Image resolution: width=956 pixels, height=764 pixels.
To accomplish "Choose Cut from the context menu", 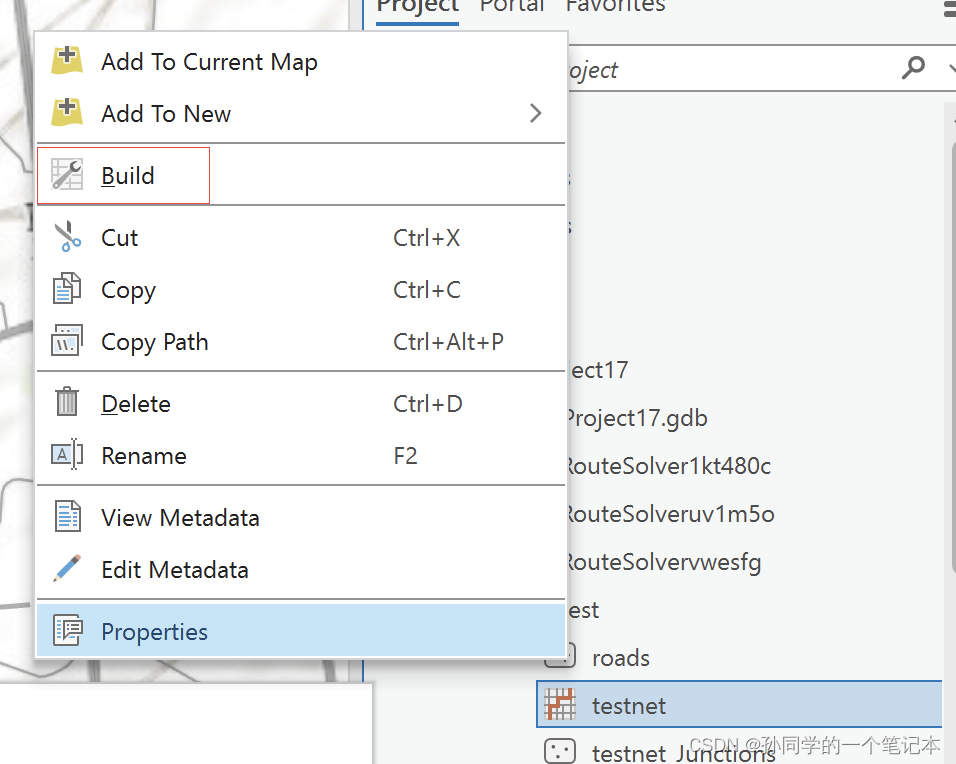I will coord(301,237).
